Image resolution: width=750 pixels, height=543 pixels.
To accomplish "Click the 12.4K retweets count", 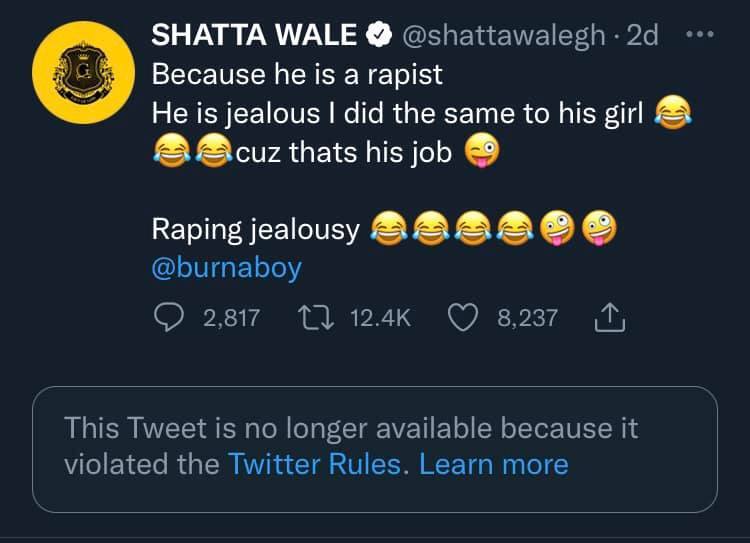I will 381,318.
